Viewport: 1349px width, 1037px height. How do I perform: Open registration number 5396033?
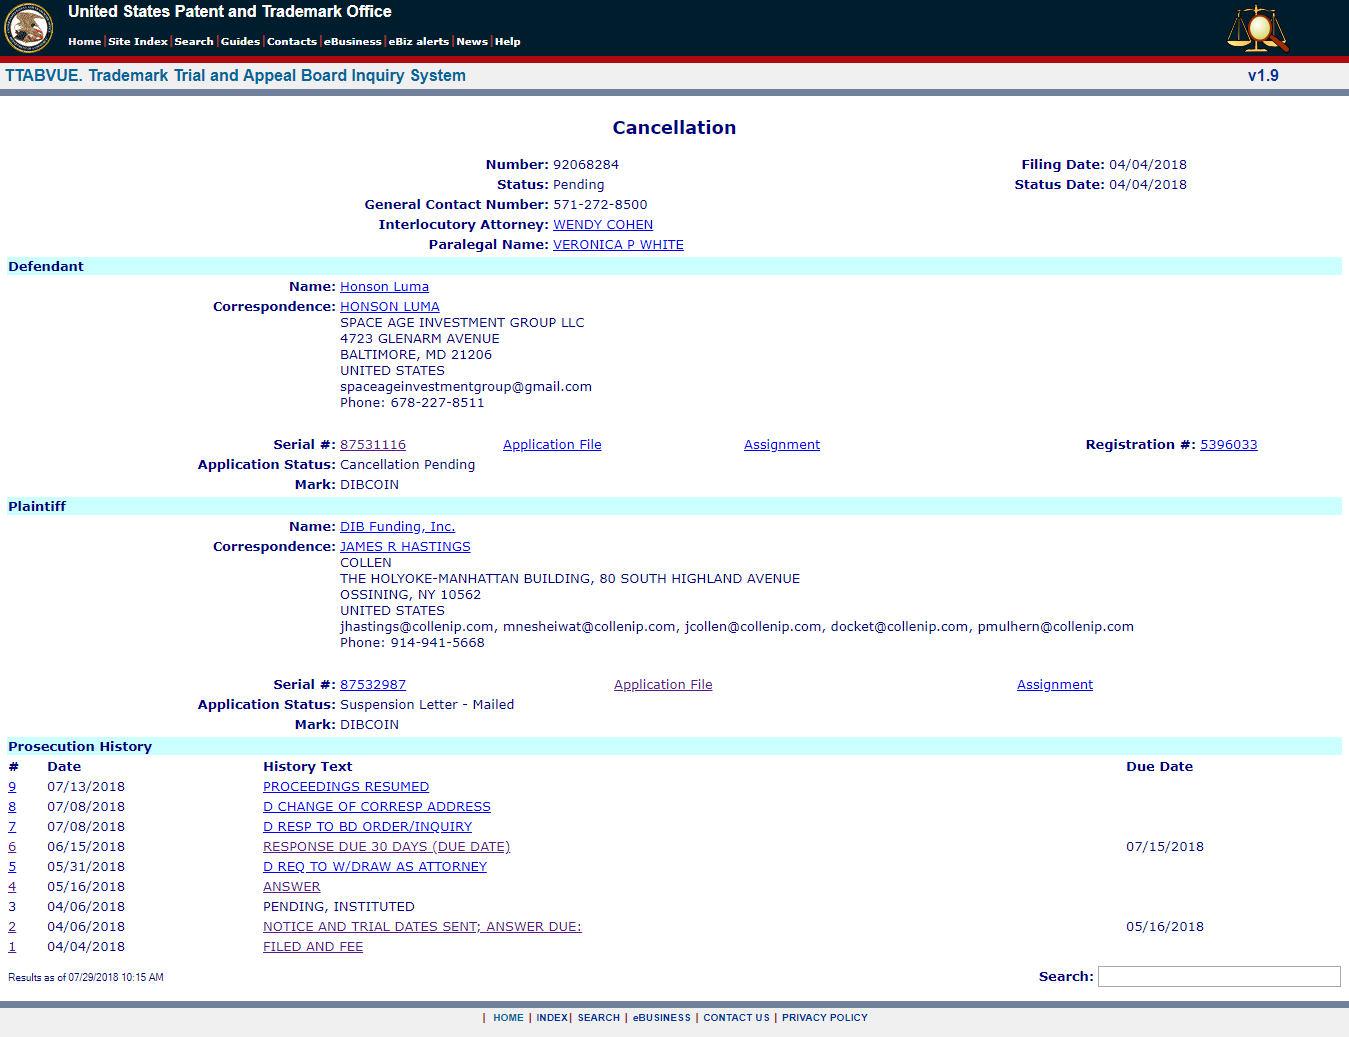click(1229, 445)
